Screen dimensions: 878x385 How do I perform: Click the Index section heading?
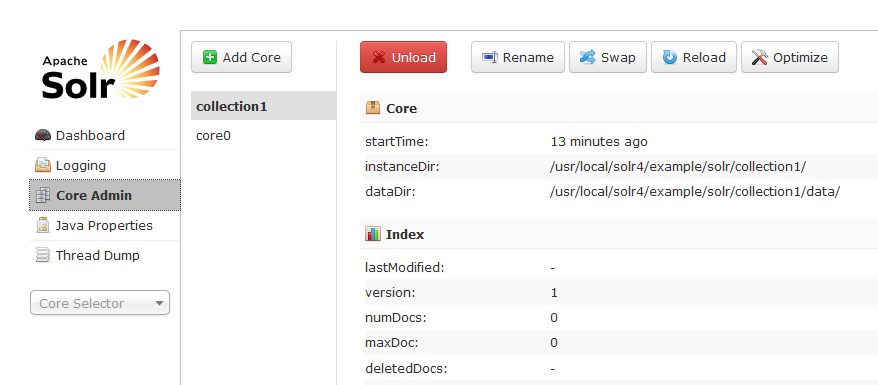click(x=405, y=234)
